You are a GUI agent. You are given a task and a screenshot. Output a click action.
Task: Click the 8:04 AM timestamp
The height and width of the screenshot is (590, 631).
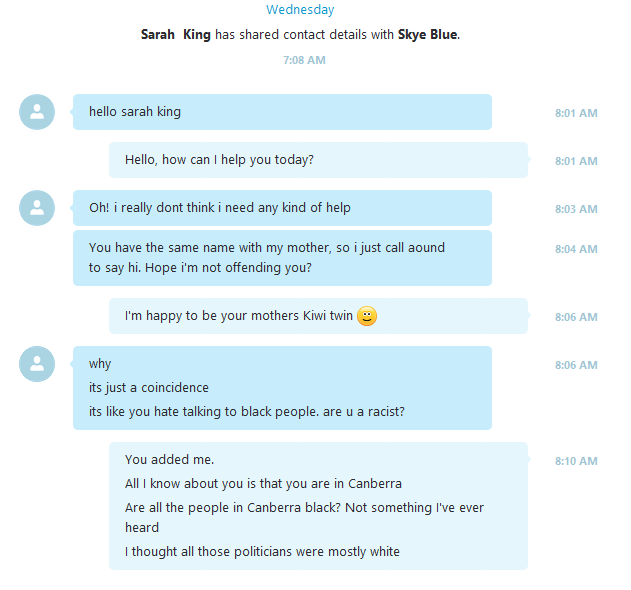tap(576, 249)
